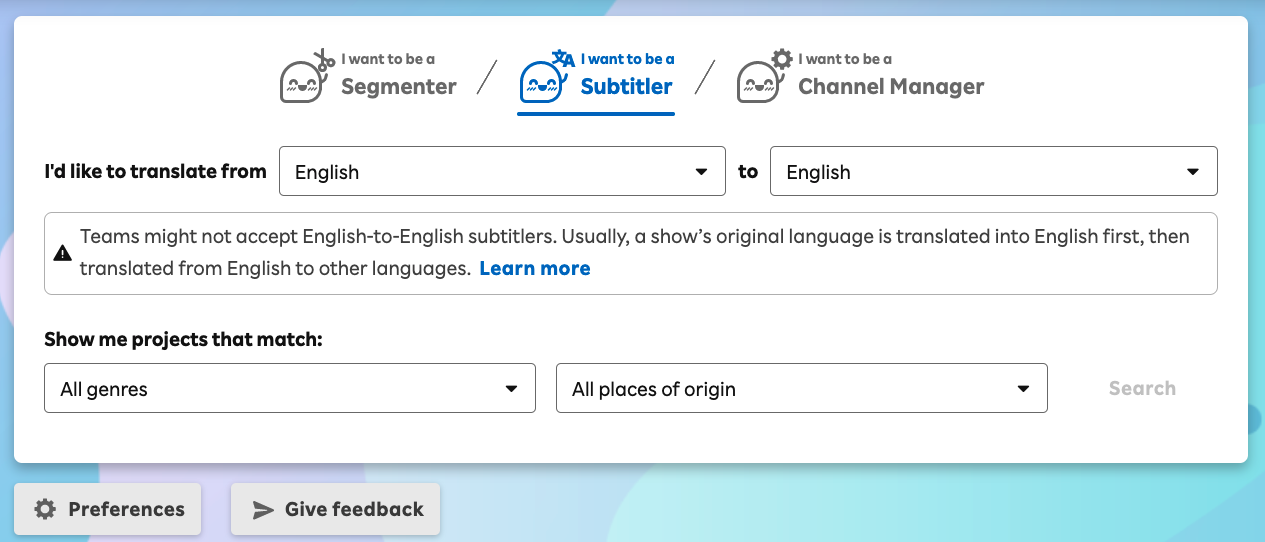Open the translate-to language dropdown
Image resolution: width=1265 pixels, height=542 pixels.
(994, 171)
